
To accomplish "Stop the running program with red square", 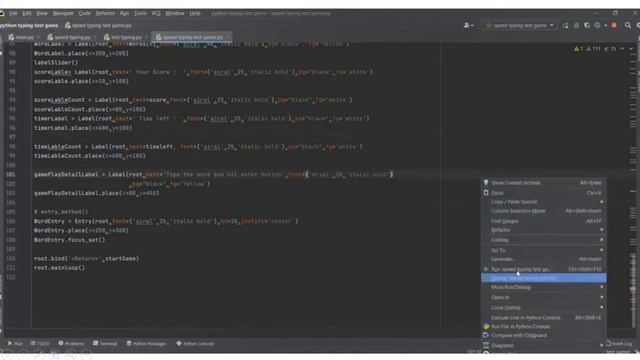I will coord(614,26).
